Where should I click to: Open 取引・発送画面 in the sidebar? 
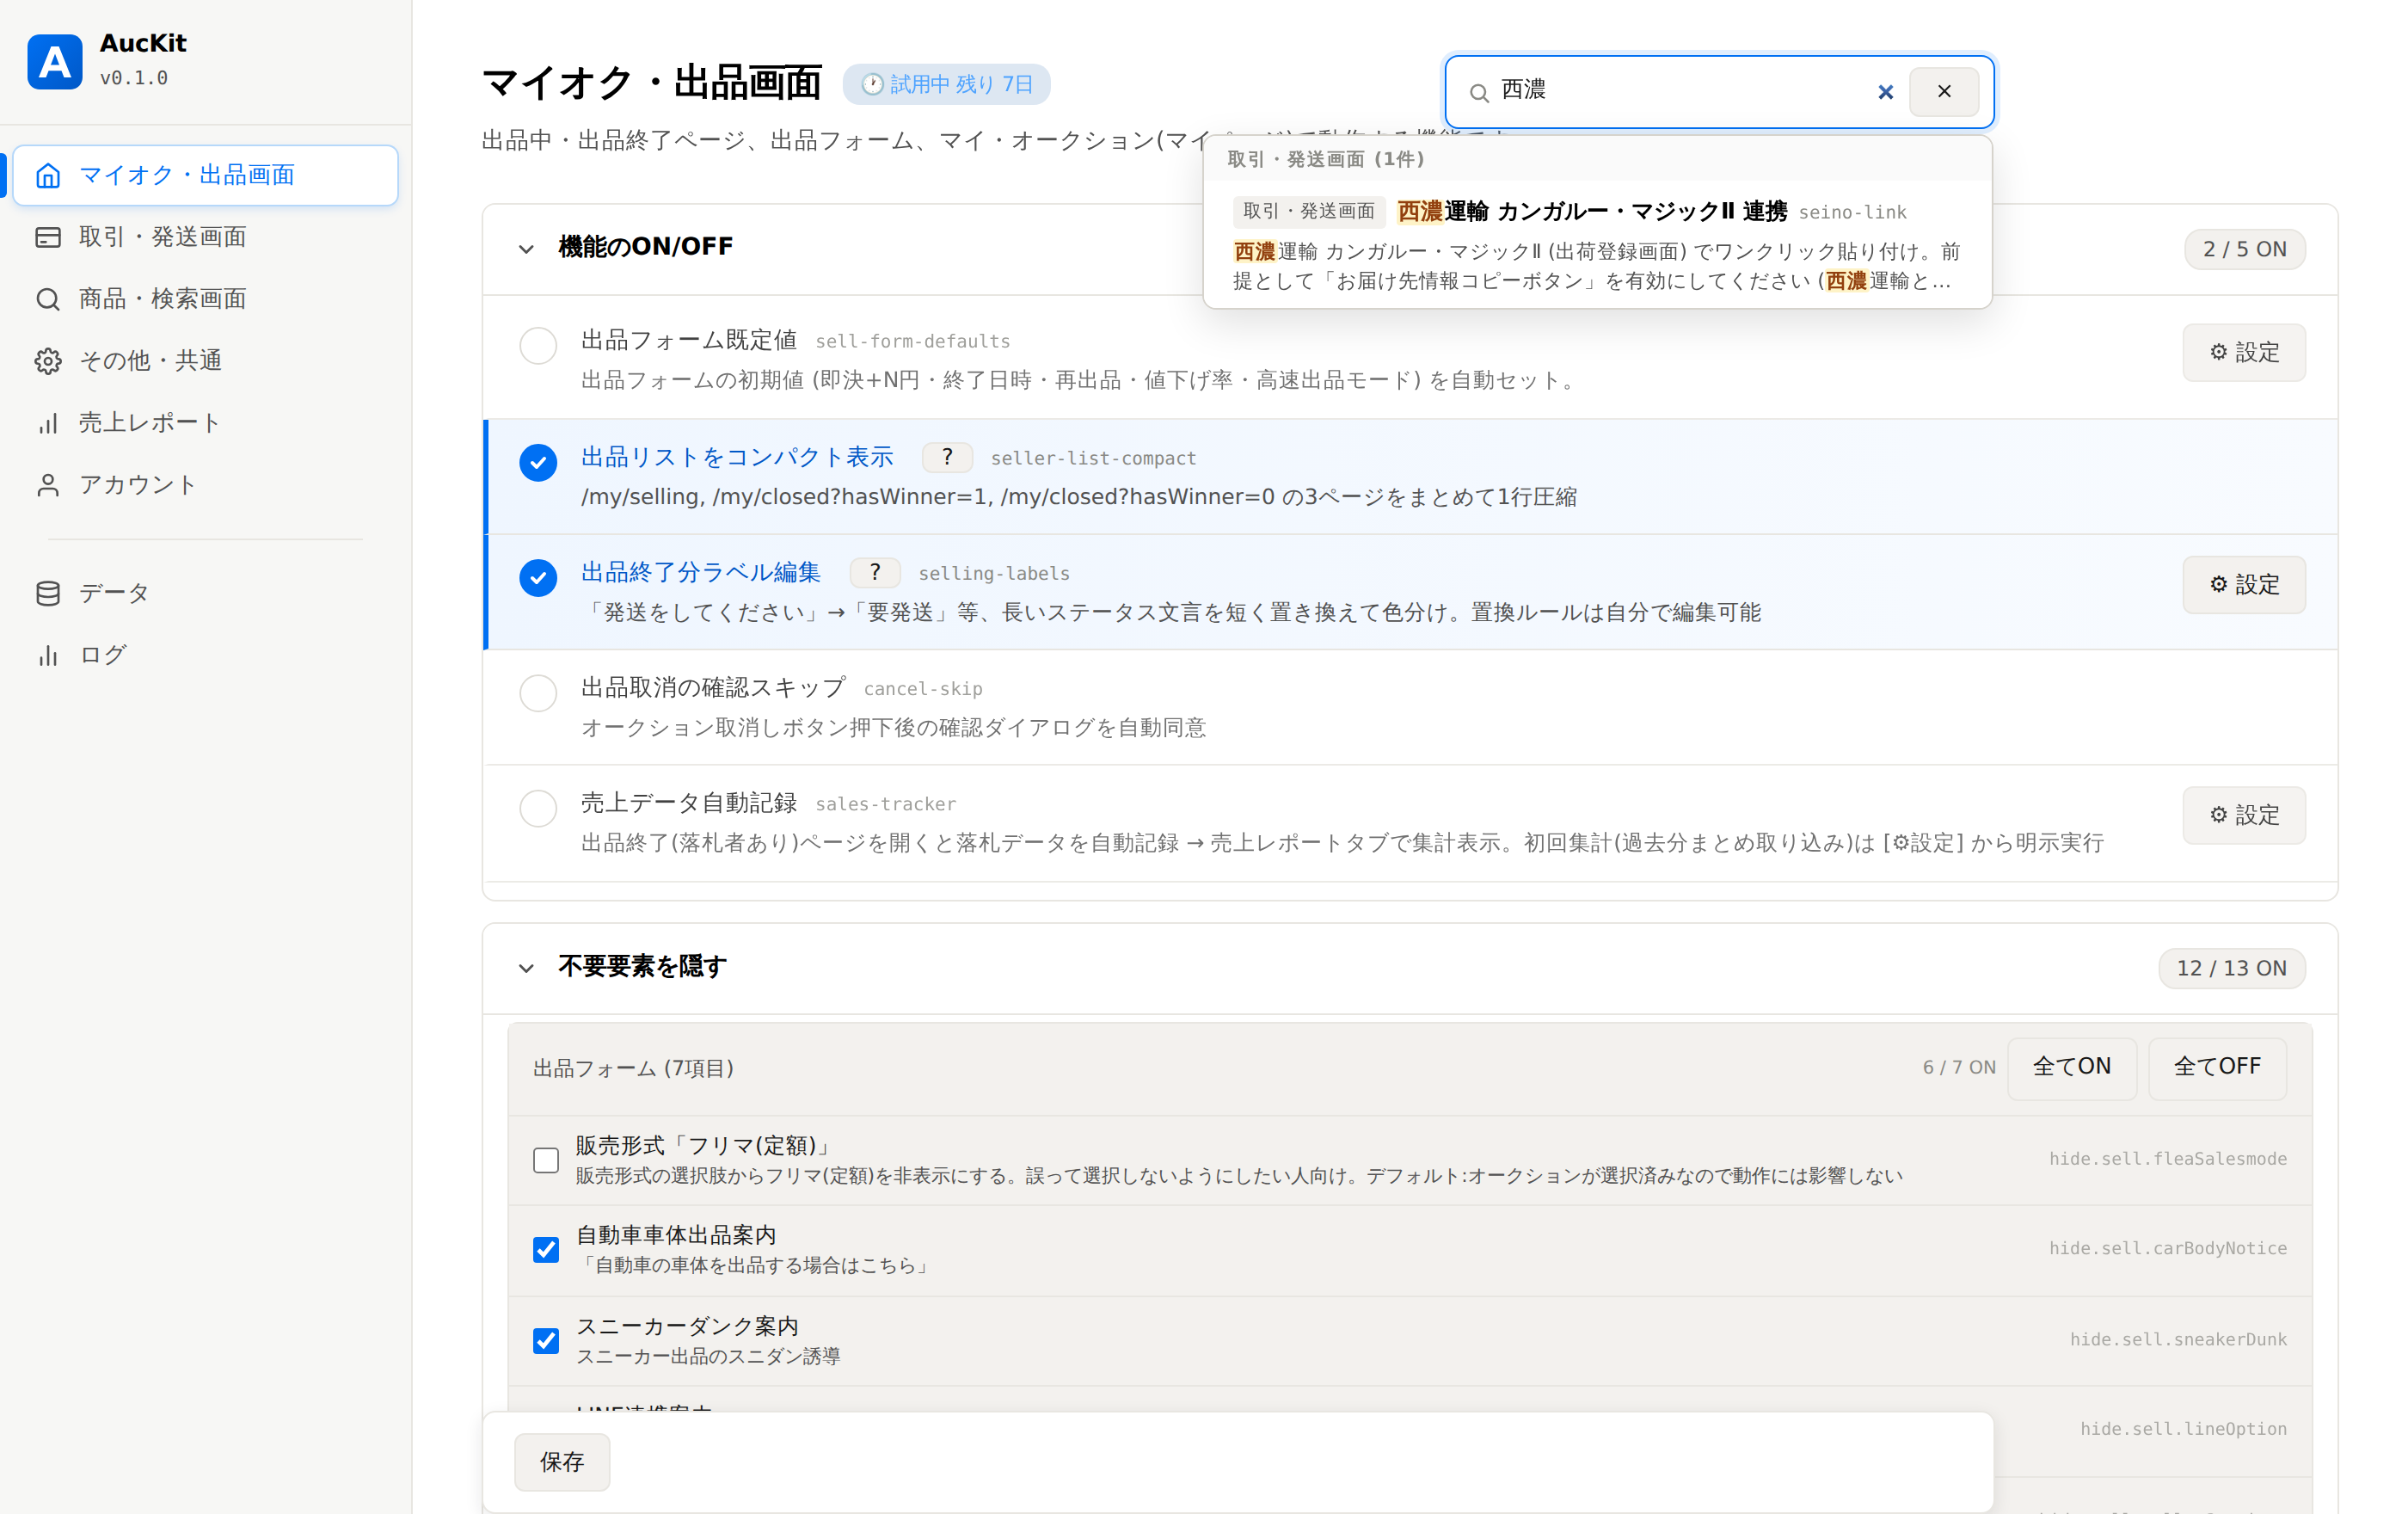coord(205,237)
